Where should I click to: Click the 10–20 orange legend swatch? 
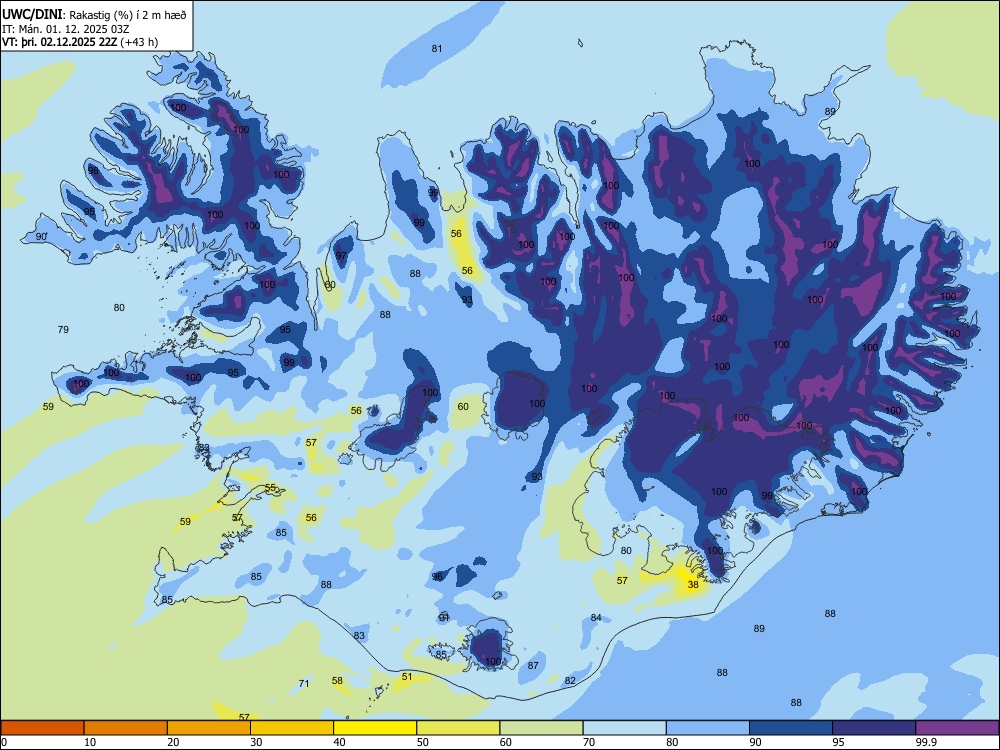(126, 728)
